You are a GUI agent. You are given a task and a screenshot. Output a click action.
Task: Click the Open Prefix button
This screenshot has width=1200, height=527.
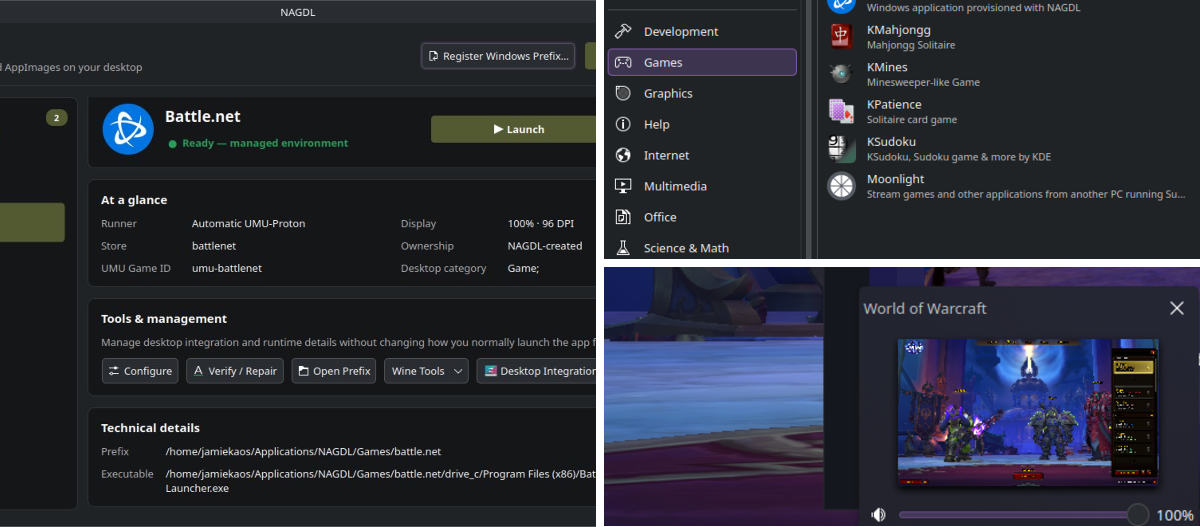(335, 371)
